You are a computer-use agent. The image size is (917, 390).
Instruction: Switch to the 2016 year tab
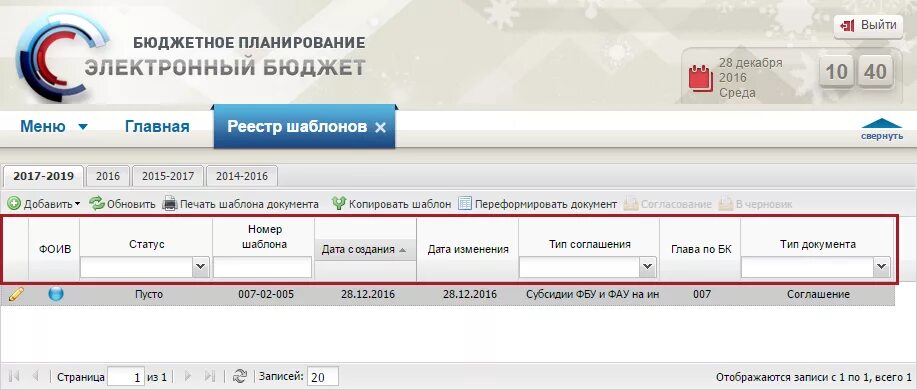coord(108,176)
